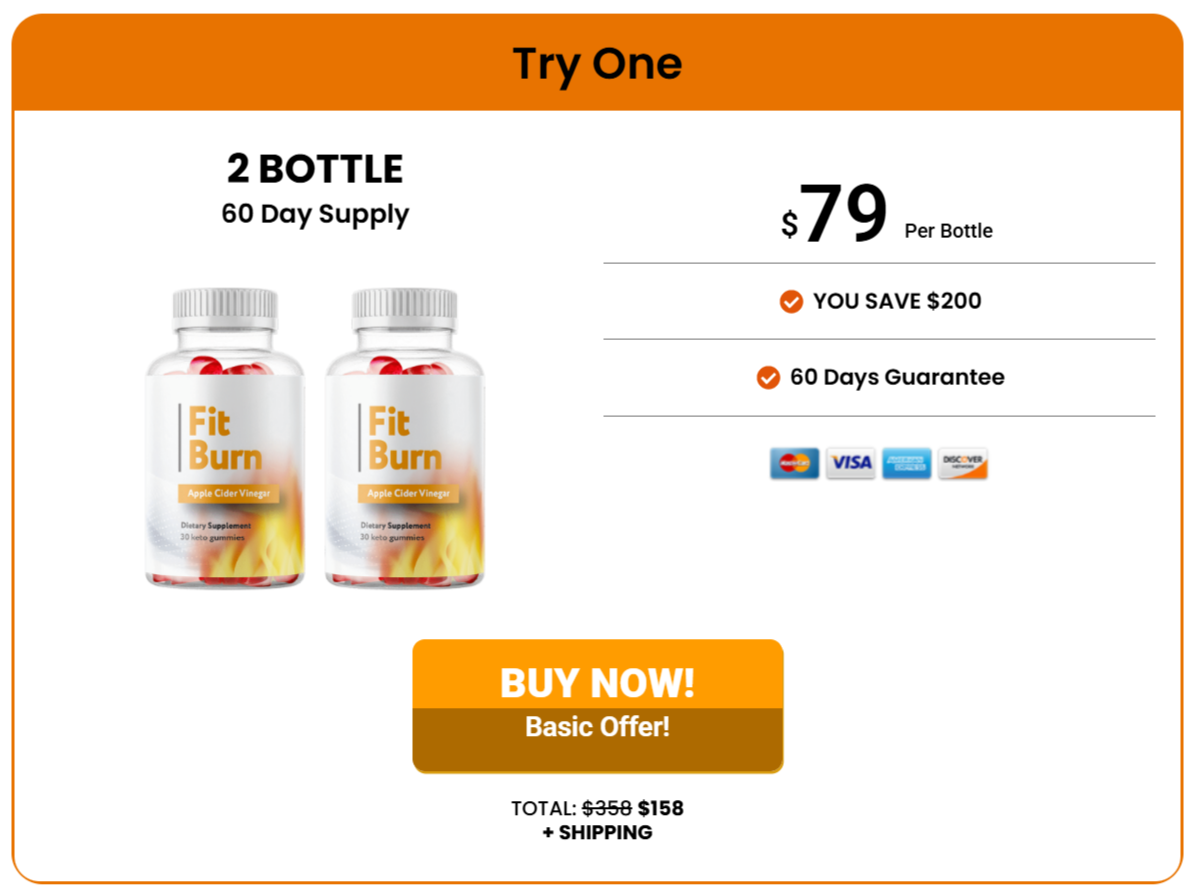The image size is (1189, 894).
Task: Click the American Express card icon
Action: pyautogui.click(x=906, y=463)
